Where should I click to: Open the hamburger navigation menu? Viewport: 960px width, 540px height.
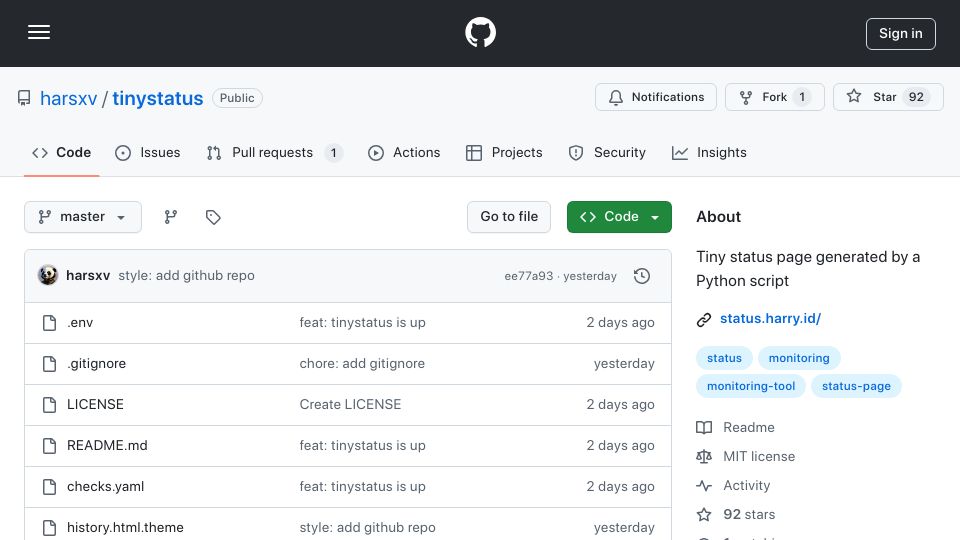click(39, 32)
